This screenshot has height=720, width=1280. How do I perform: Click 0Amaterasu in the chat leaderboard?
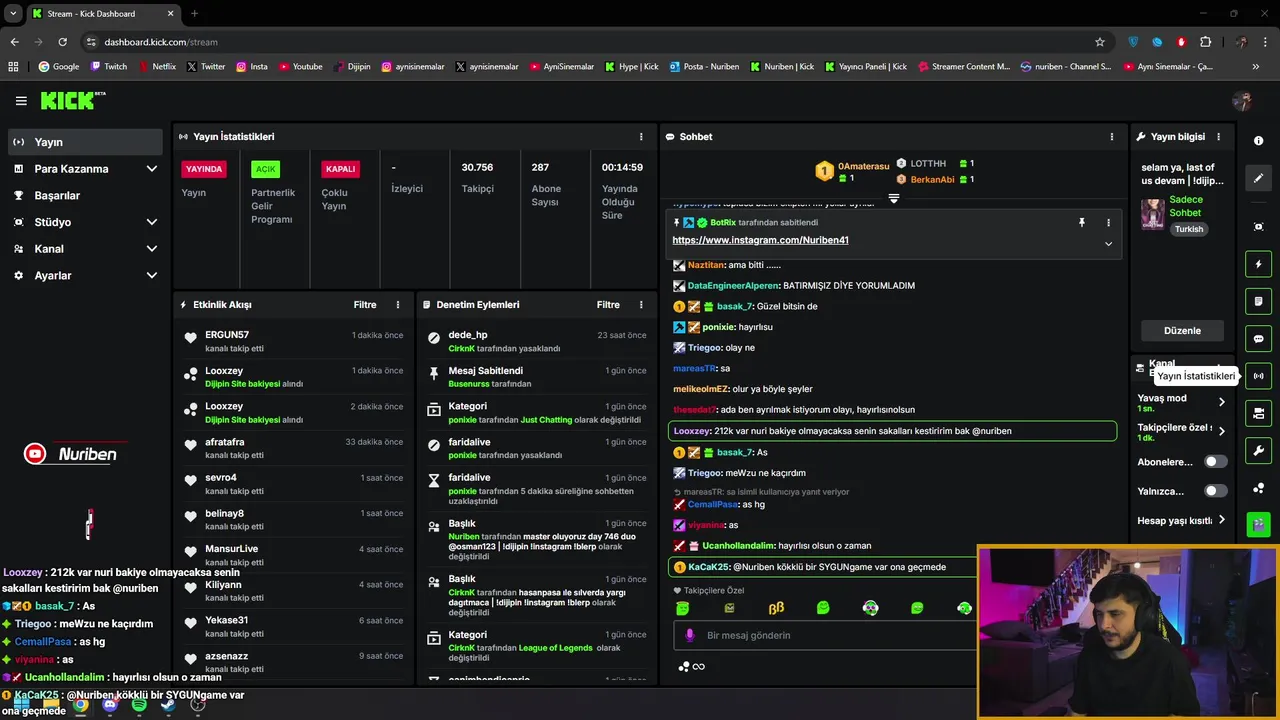tap(863, 166)
